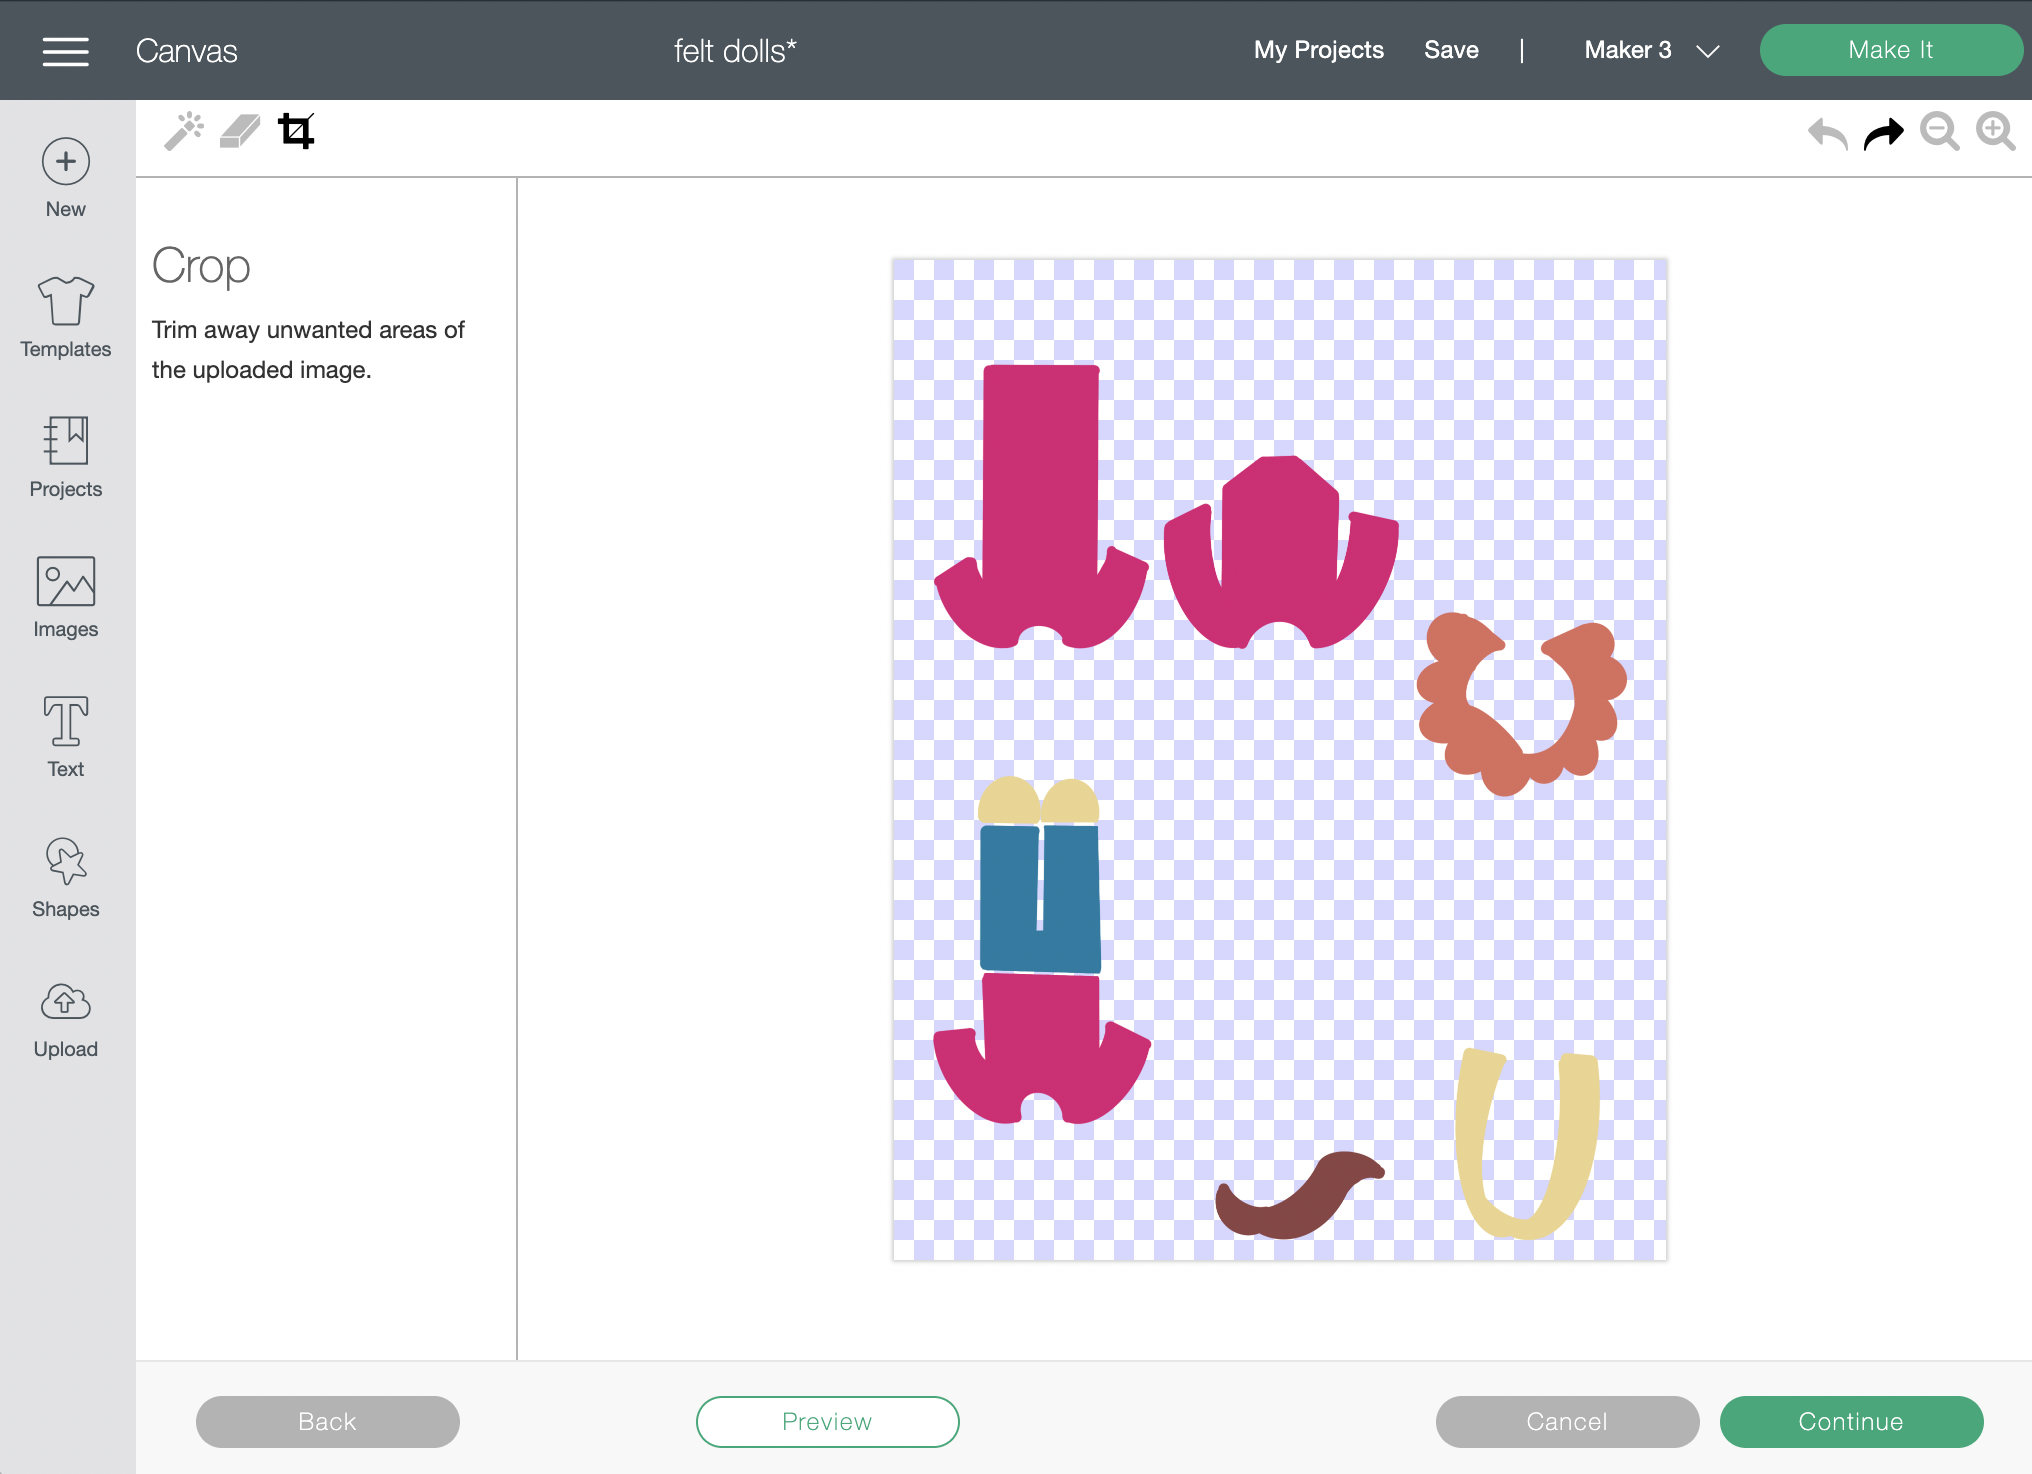Screen dimensions: 2032x1474
Task: Zoom out of the image
Action: pyautogui.click(x=1940, y=132)
